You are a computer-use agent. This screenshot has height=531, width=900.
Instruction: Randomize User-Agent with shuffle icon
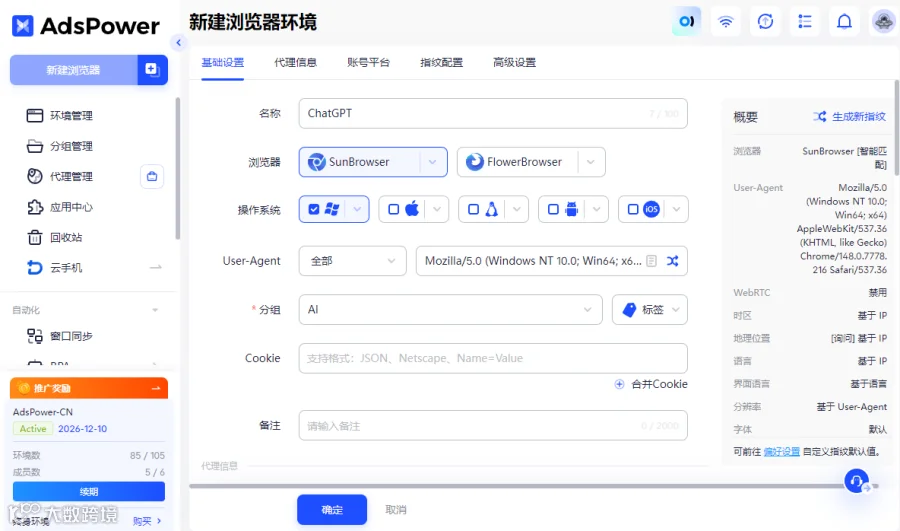[x=673, y=261]
